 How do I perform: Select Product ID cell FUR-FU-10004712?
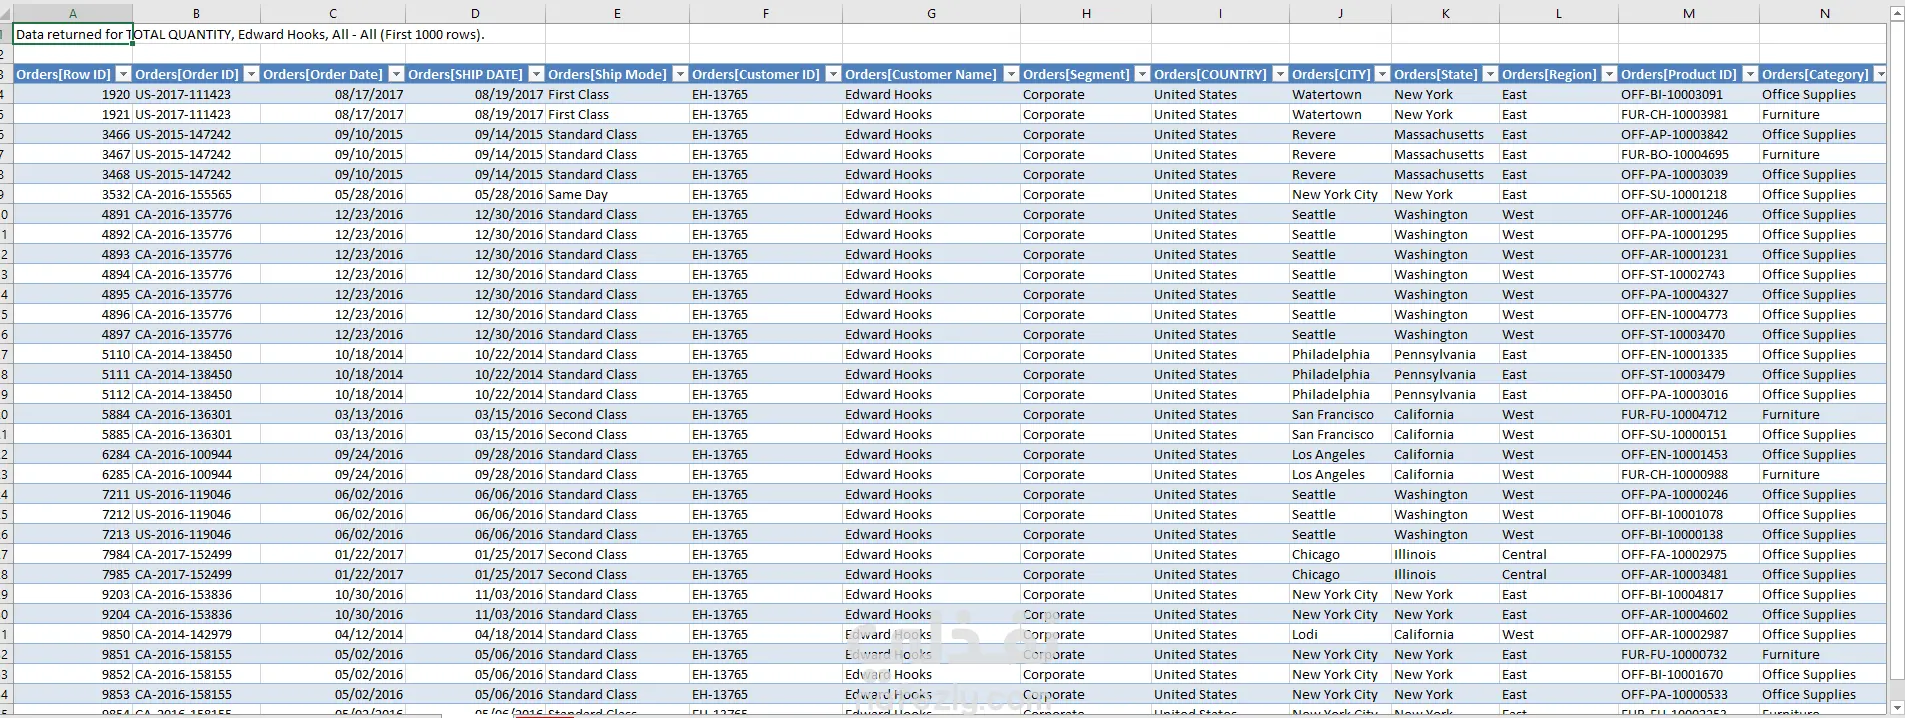[x=1689, y=414]
